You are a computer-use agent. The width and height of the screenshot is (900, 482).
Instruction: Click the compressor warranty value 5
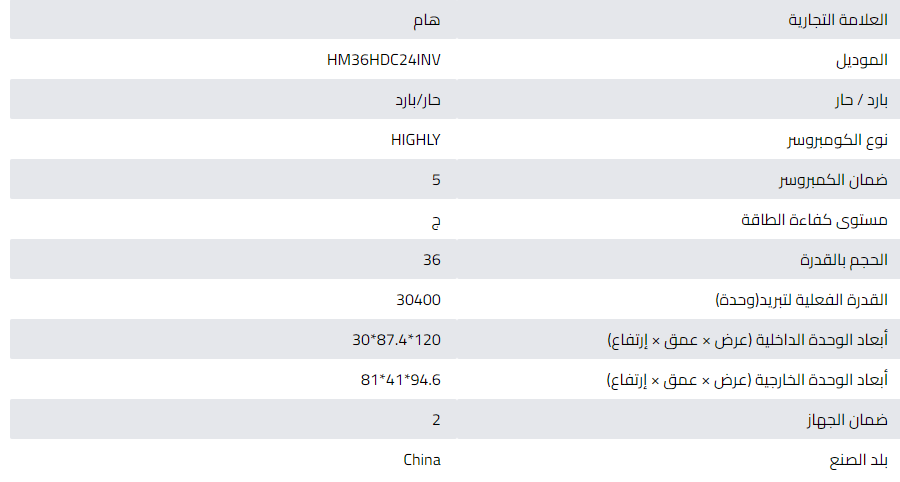point(435,180)
